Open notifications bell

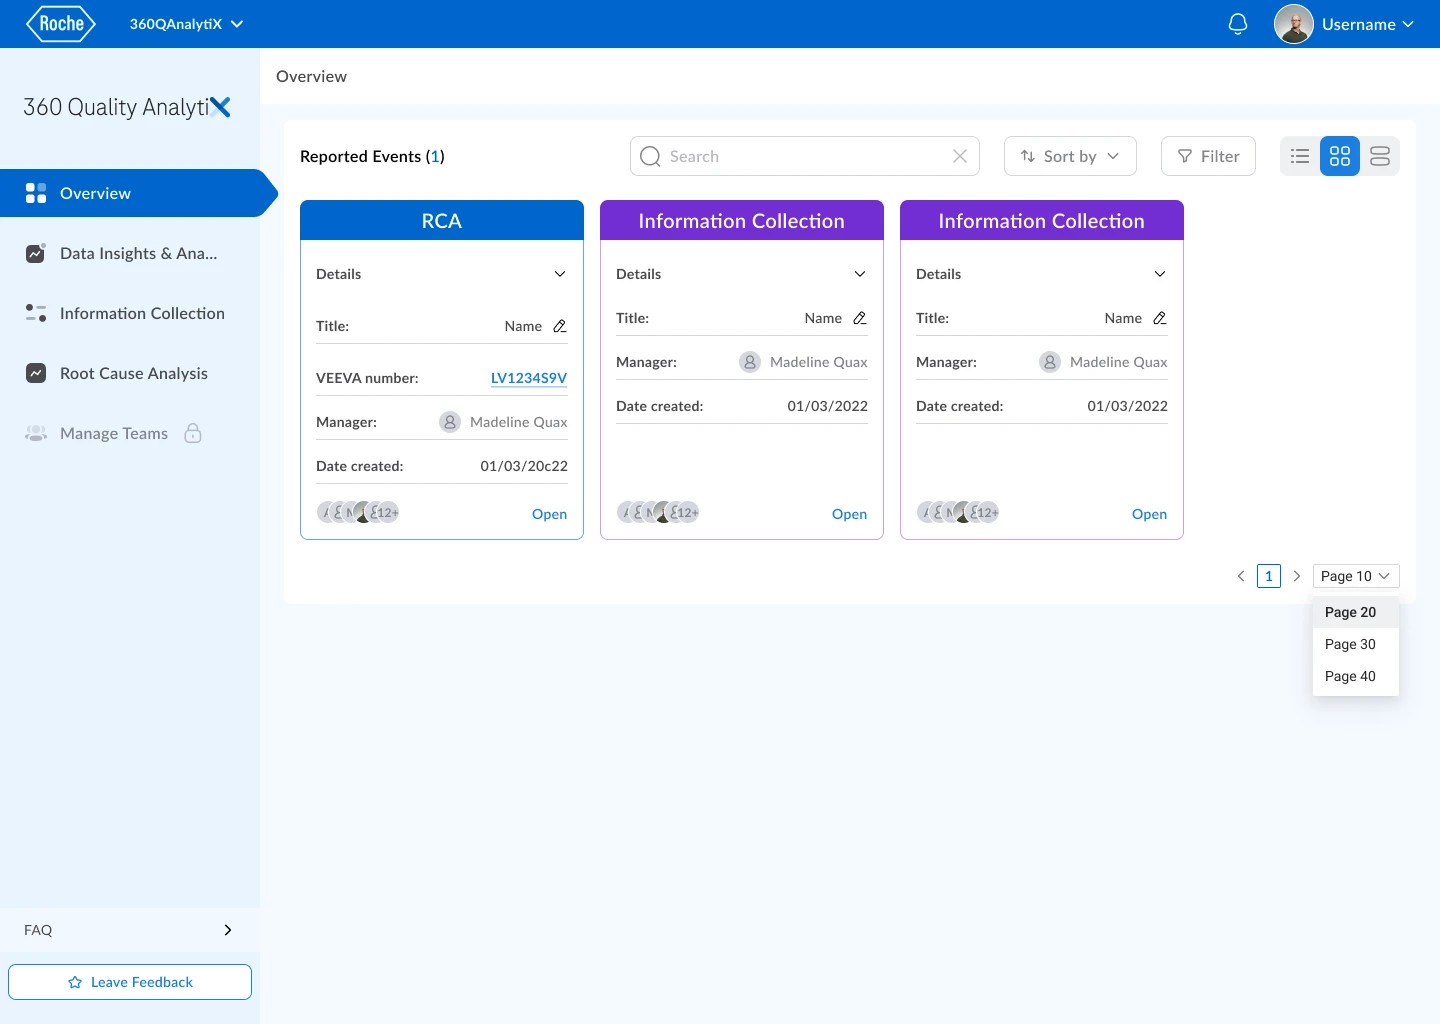(1238, 24)
